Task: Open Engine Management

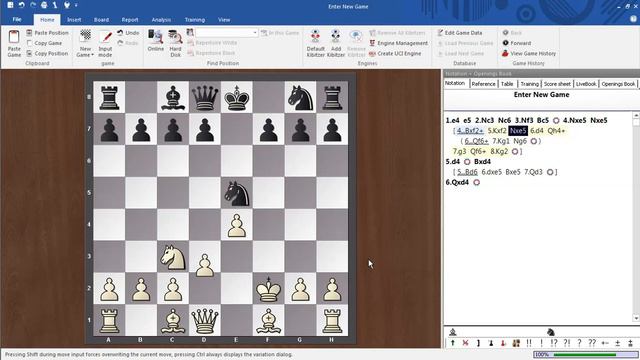Action: (x=398, y=43)
